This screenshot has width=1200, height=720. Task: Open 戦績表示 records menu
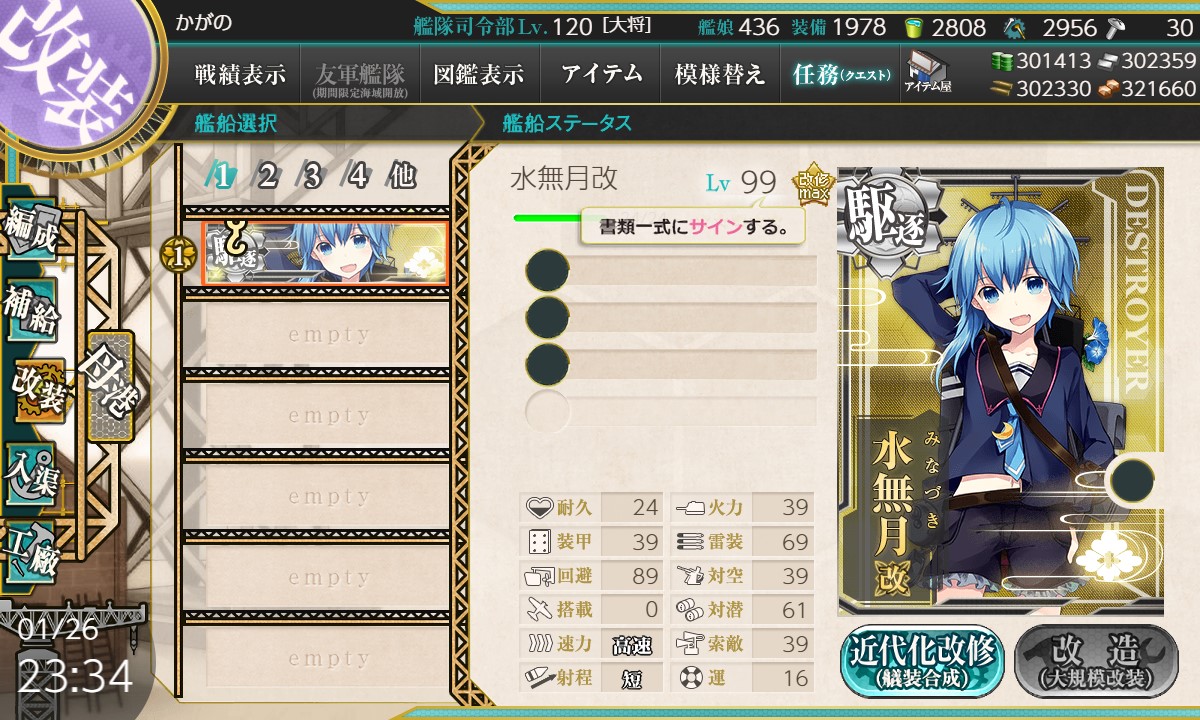click(240, 74)
